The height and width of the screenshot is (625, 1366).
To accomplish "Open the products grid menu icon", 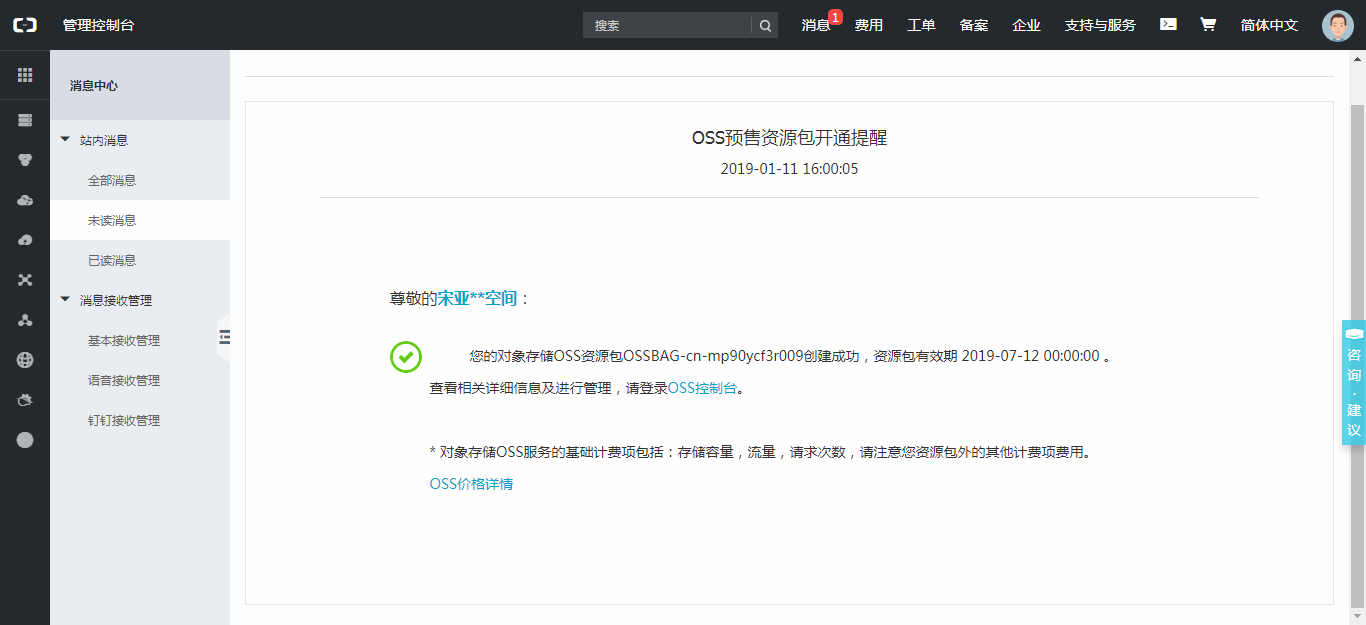I will tap(25, 75).
